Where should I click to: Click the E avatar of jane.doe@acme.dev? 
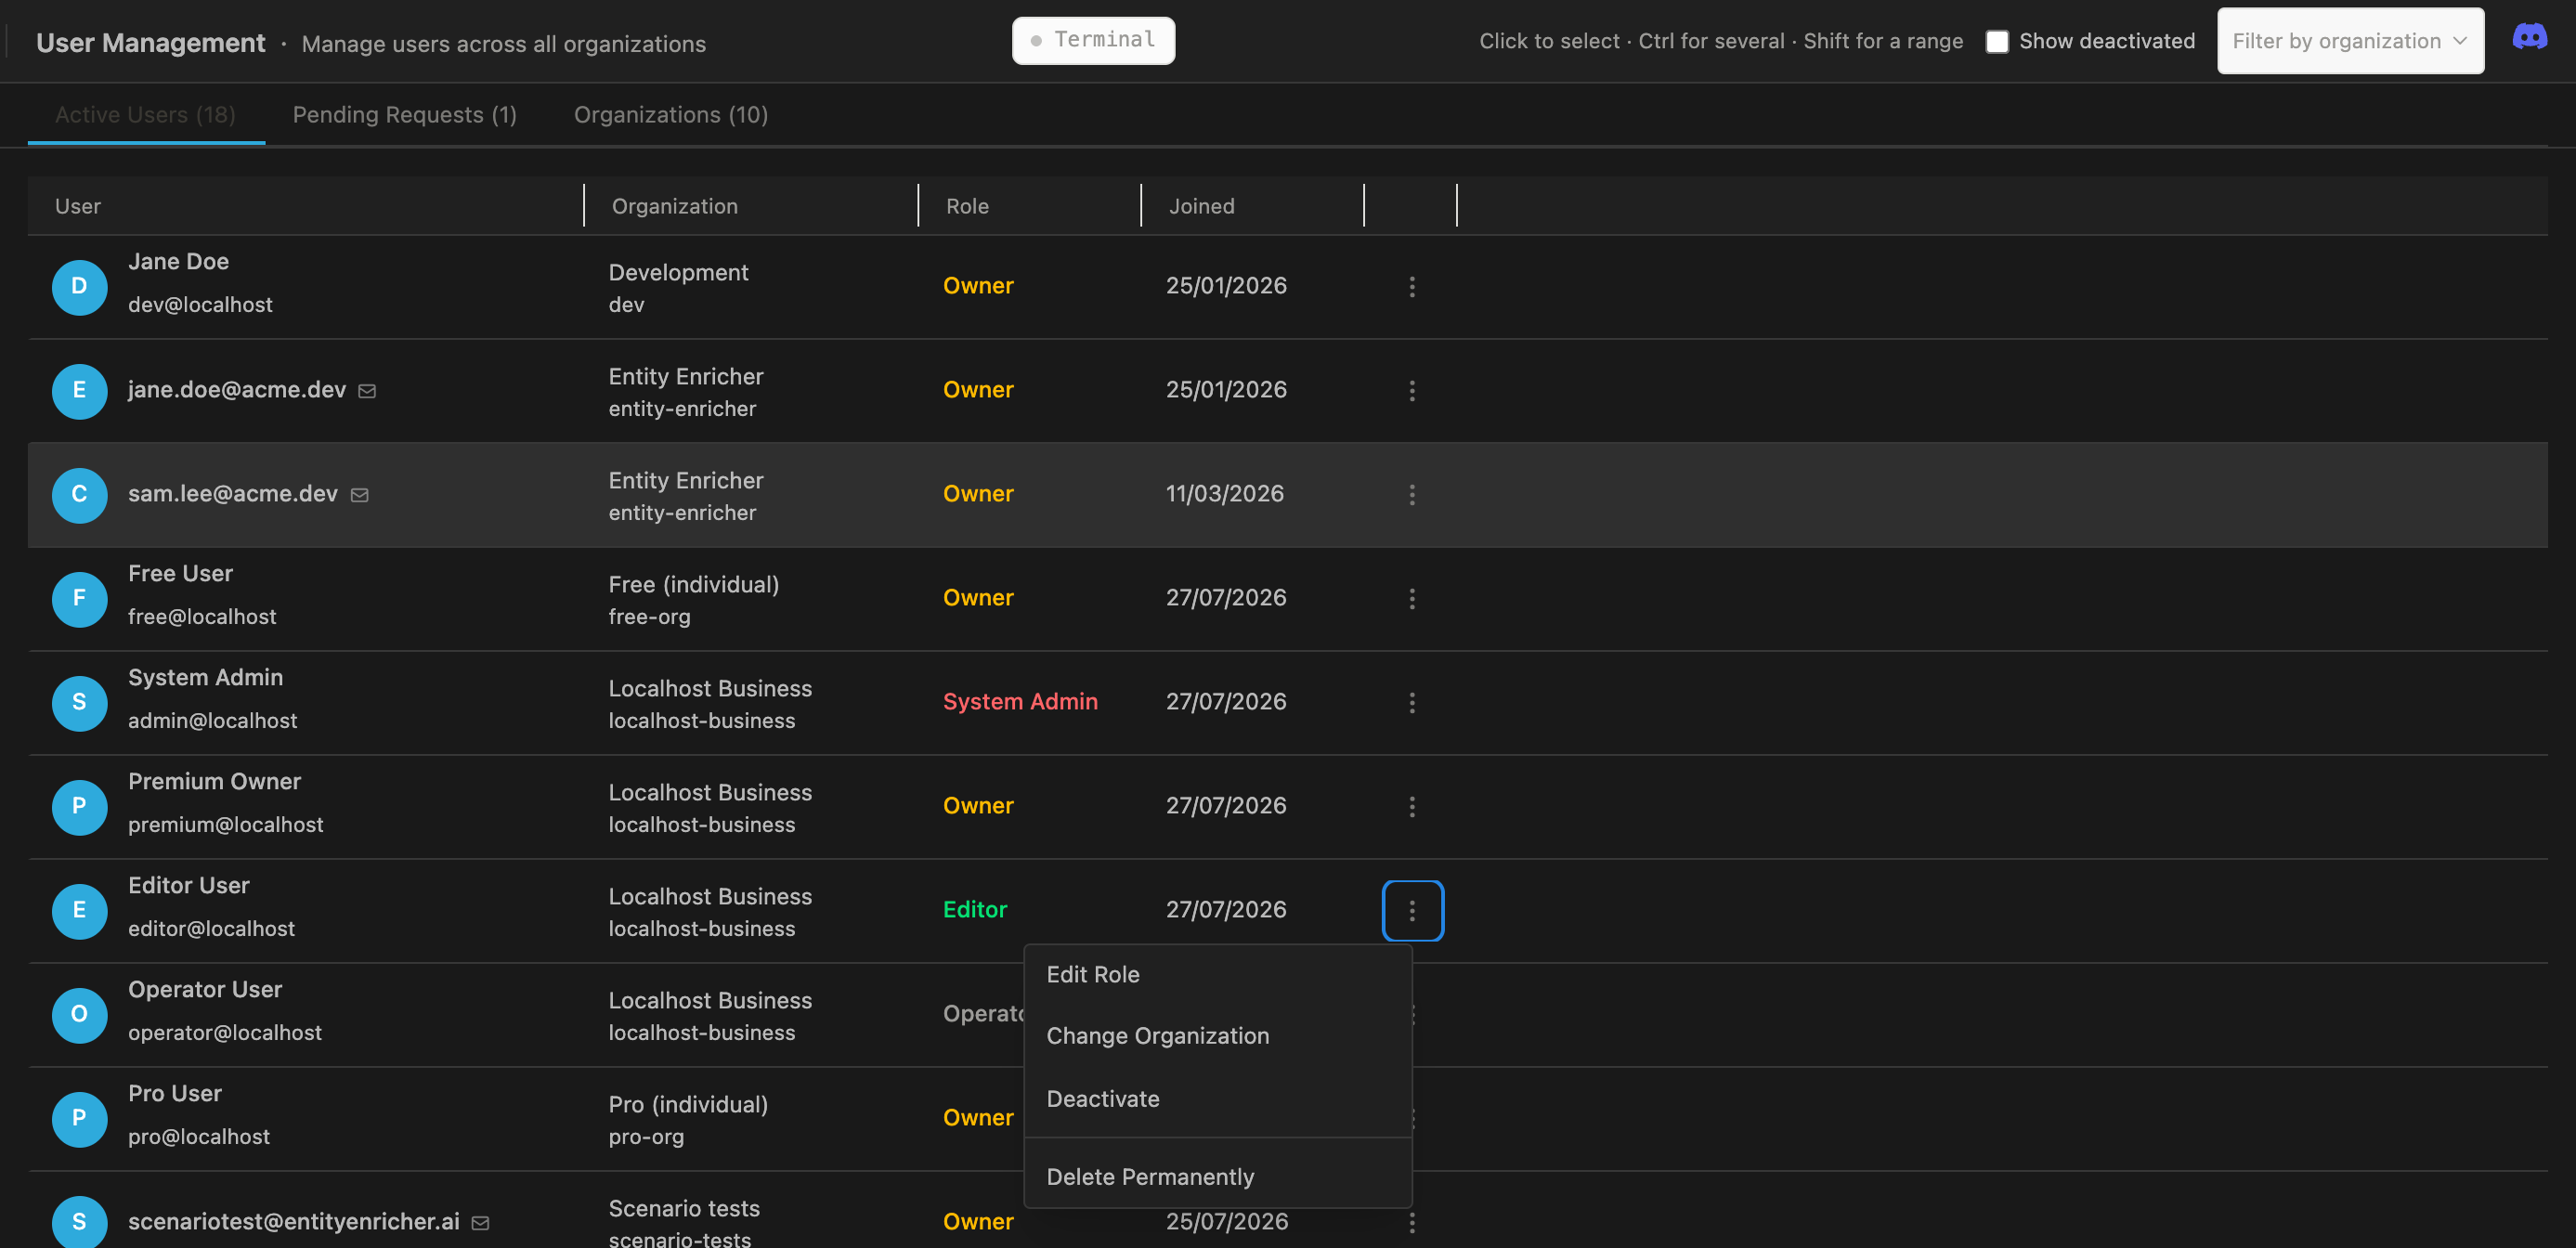[x=79, y=391]
